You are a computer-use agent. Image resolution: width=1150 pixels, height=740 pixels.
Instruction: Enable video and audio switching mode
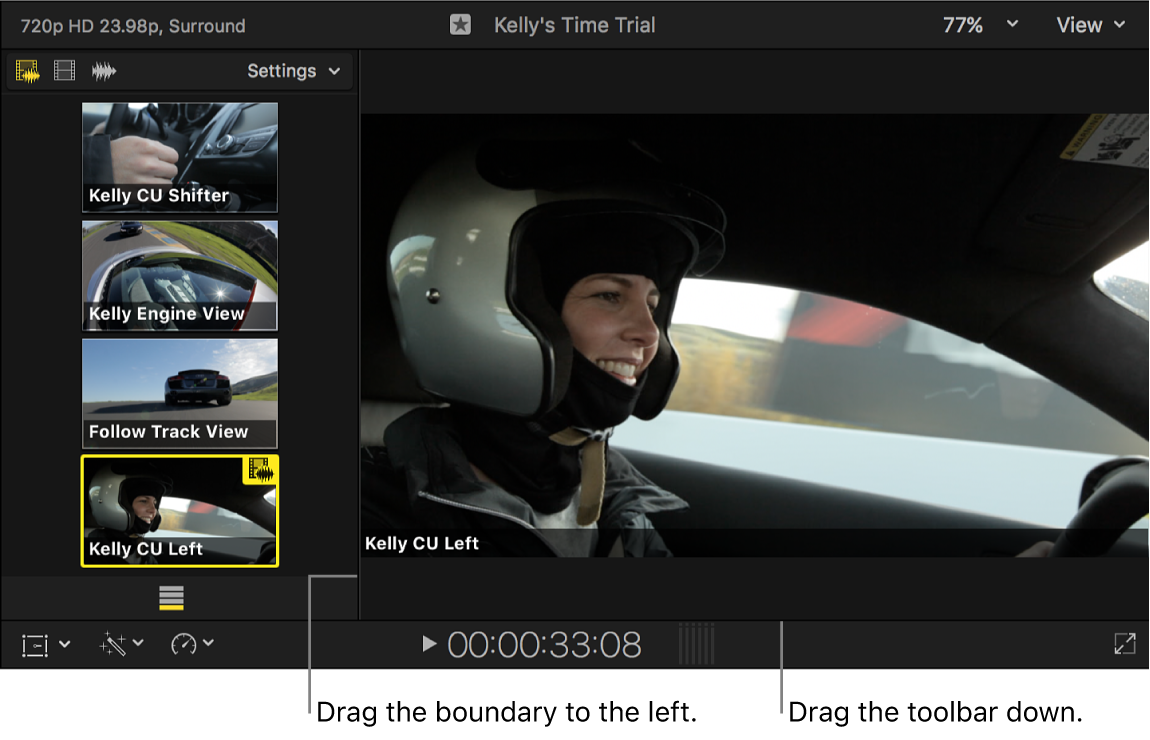27,71
